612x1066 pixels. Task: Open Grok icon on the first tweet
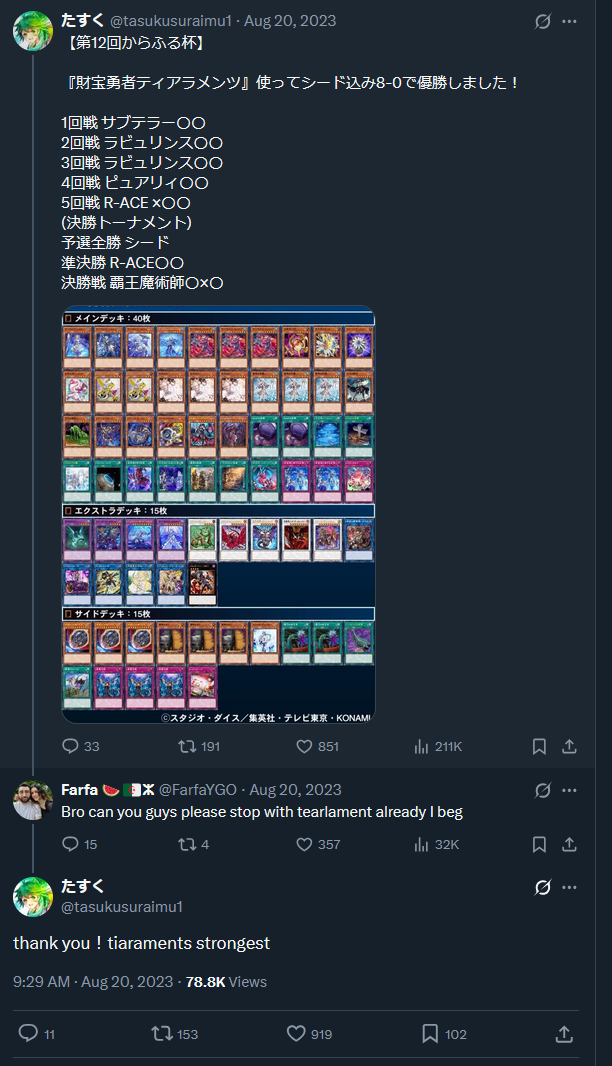543,22
